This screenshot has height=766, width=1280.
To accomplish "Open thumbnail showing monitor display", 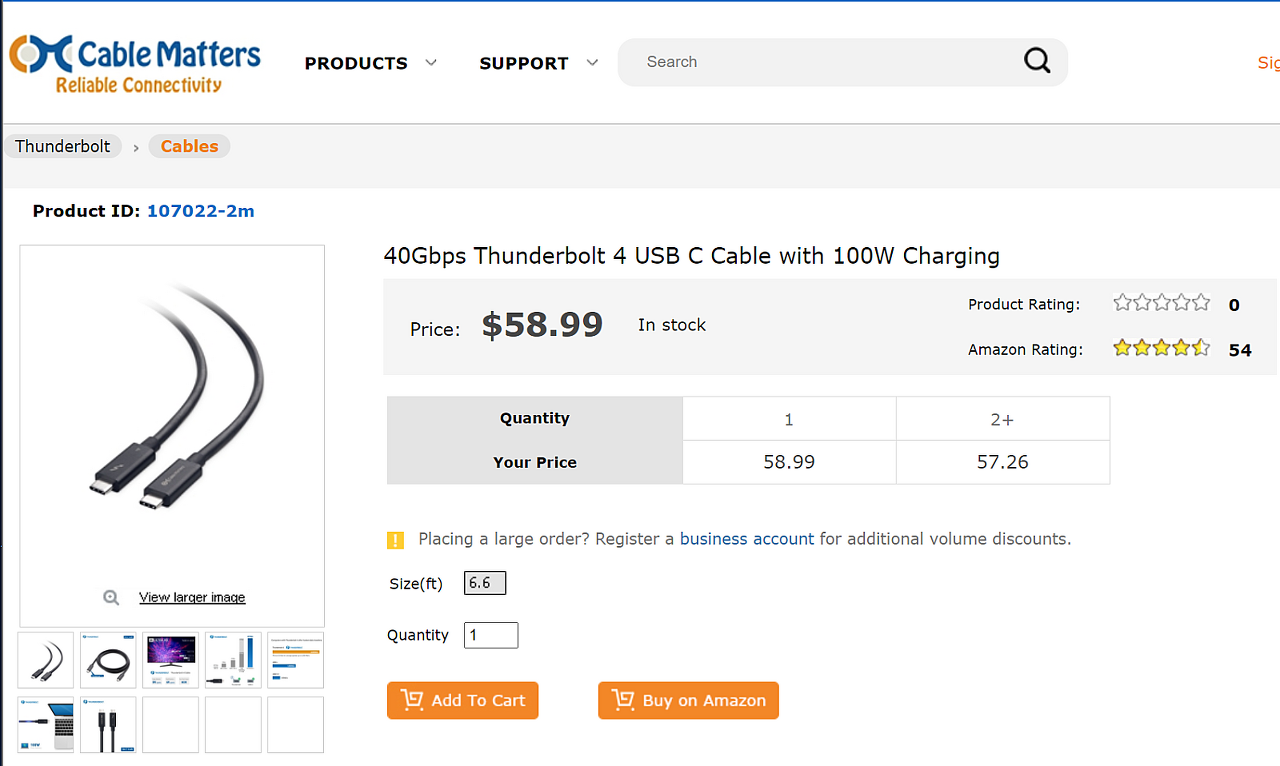I will (171, 660).
